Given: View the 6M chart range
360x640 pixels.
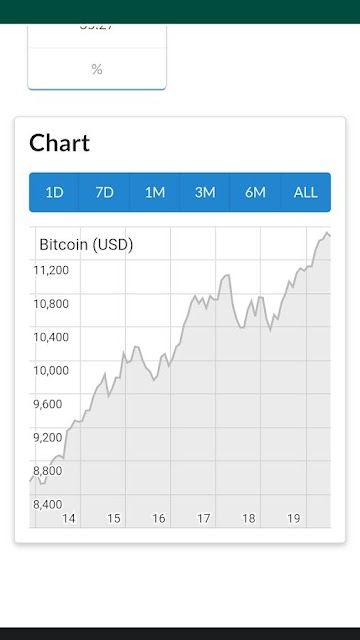Looking at the screenshot, I should (255, 192).
